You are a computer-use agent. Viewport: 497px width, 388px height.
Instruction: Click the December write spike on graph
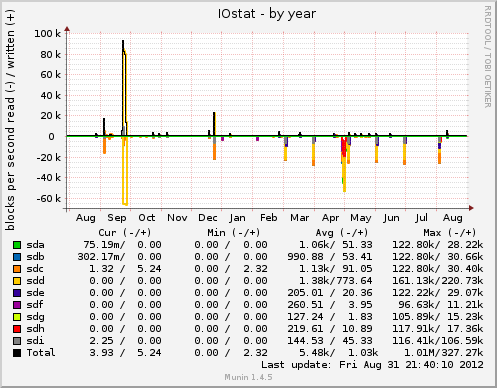point(214,124)
